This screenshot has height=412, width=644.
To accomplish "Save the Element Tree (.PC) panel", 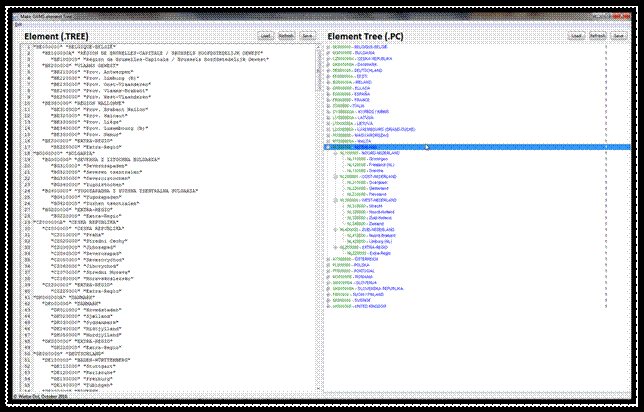I will 620,35.
